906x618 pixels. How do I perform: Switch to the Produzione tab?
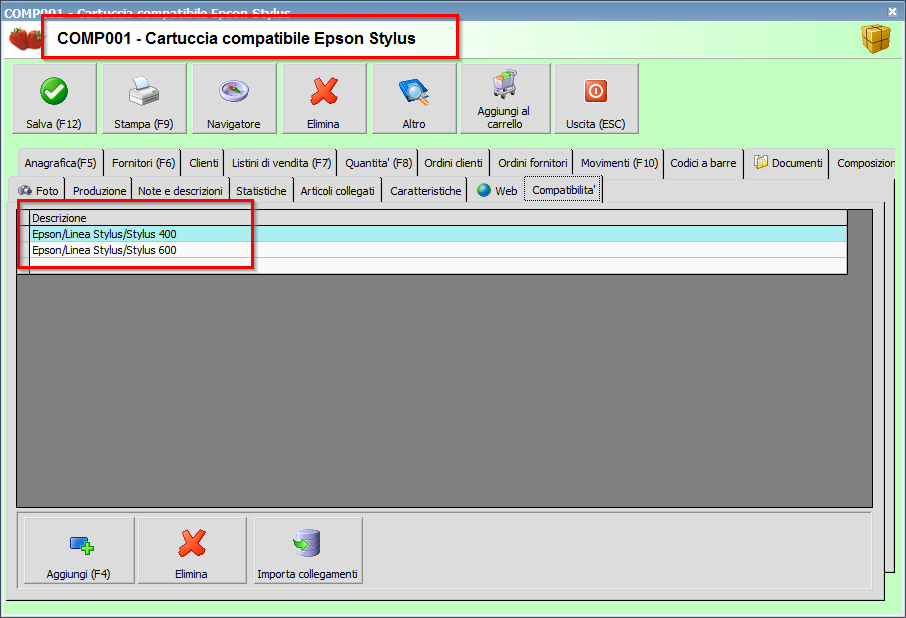pyautogui.click(x=99, y=191)
